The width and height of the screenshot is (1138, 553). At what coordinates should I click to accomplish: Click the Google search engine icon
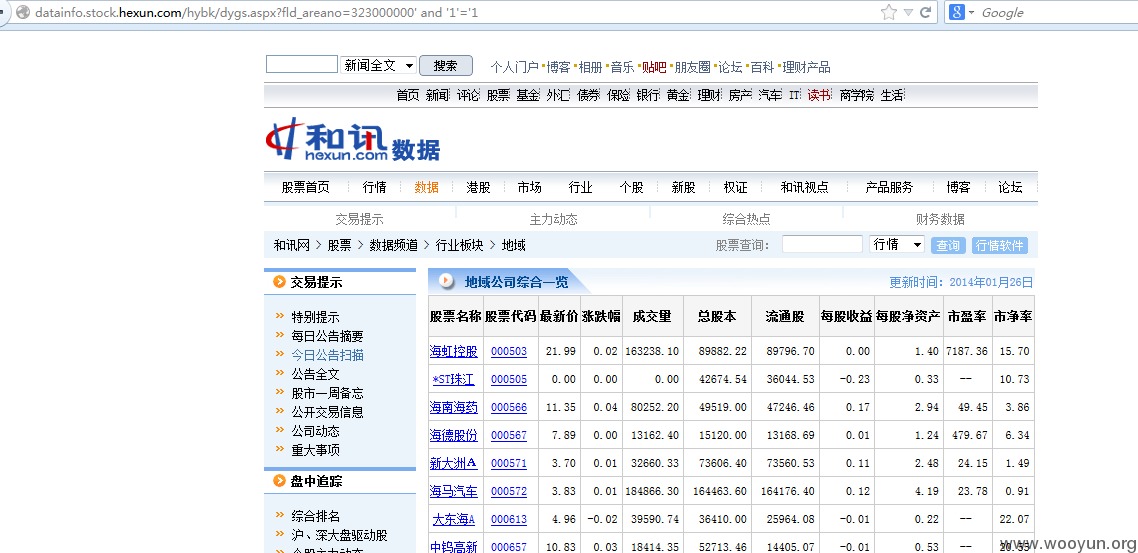coord(957,12)
